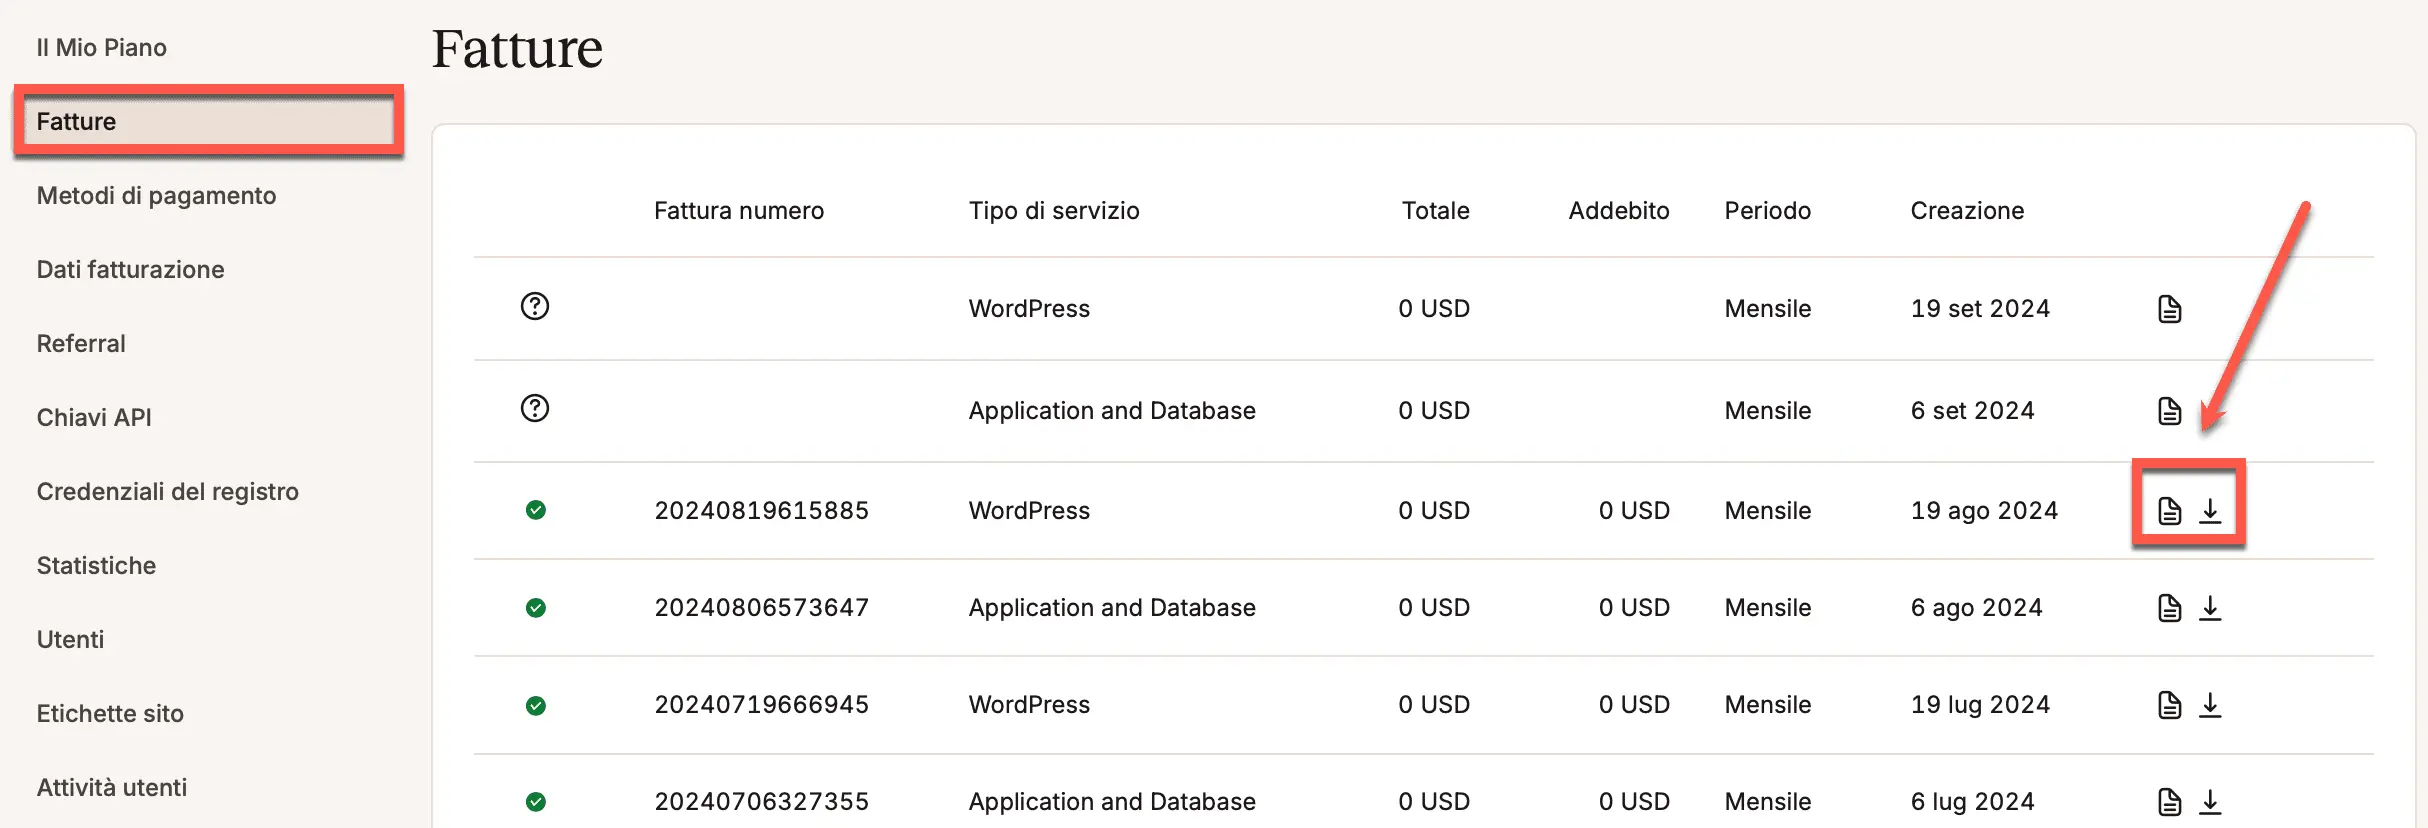The height and width of the screenshot is (828, 2428).
Task: Open Il Mio Piano in sidebar
Action: pos(102,48)
